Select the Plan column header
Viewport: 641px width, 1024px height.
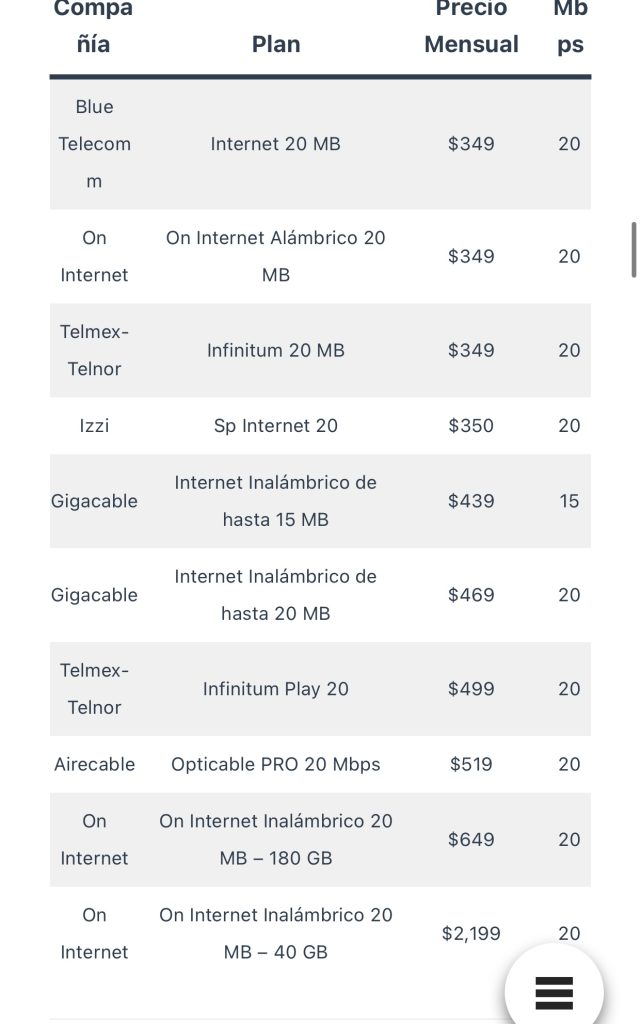click(275, 44)
